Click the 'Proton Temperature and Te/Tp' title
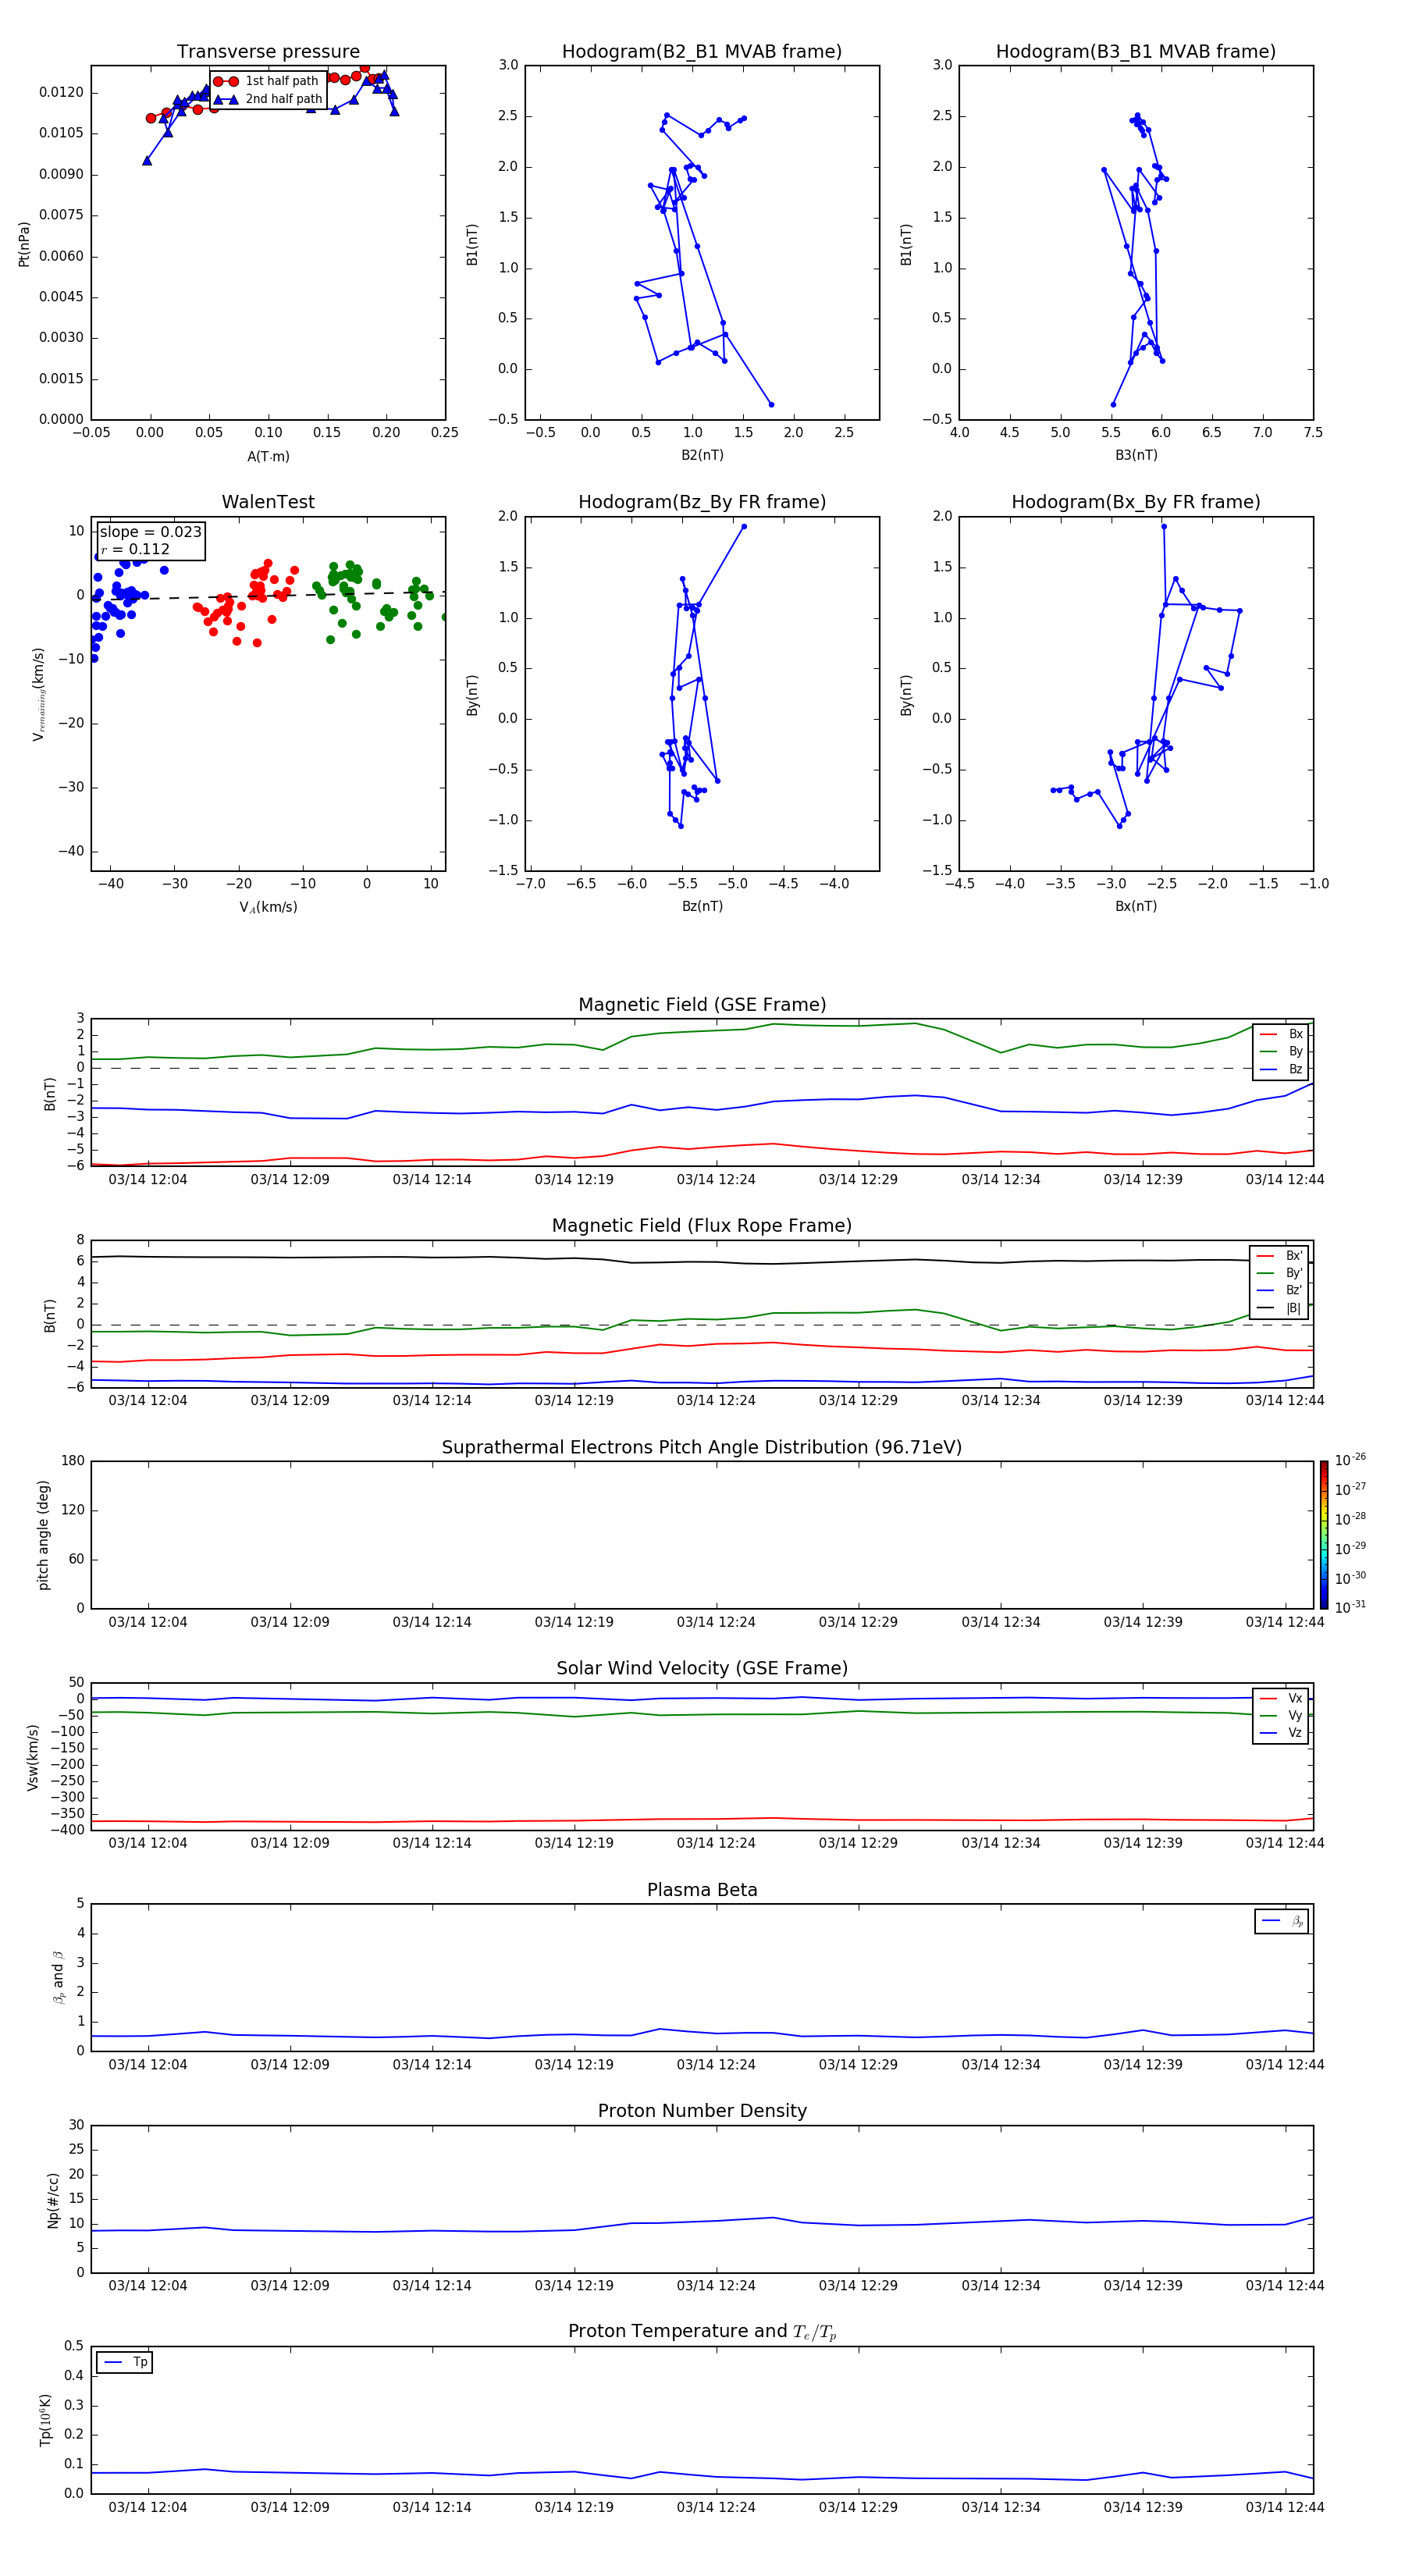The width and height of the screenshot is (1405, 2576). [702, 2332]
